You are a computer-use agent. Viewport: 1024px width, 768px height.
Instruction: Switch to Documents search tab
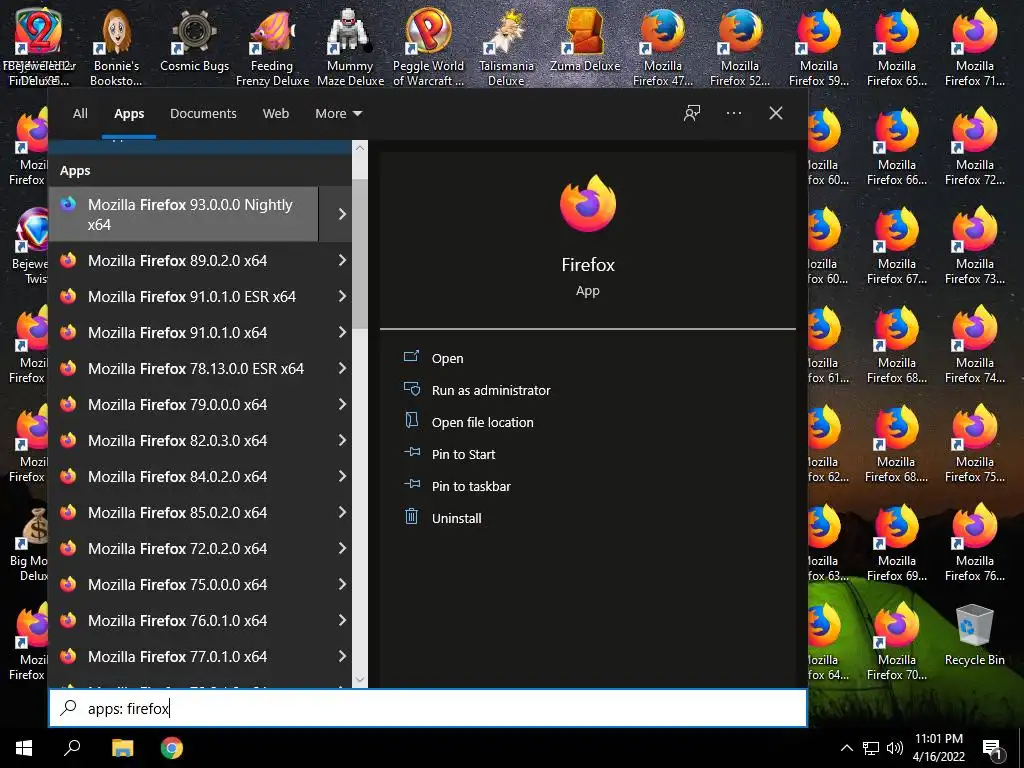(x=203, y=114)
